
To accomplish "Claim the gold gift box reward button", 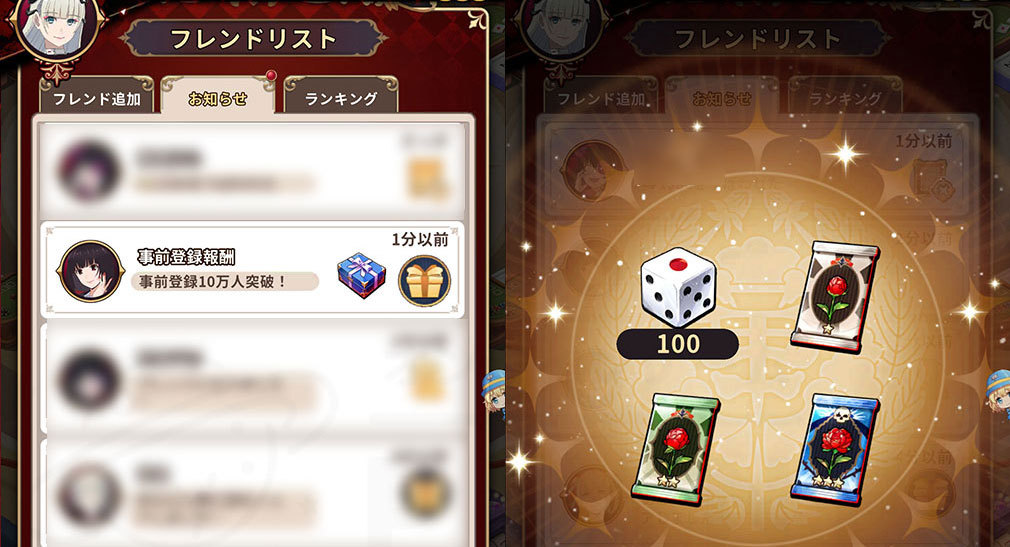I will 424,280.
